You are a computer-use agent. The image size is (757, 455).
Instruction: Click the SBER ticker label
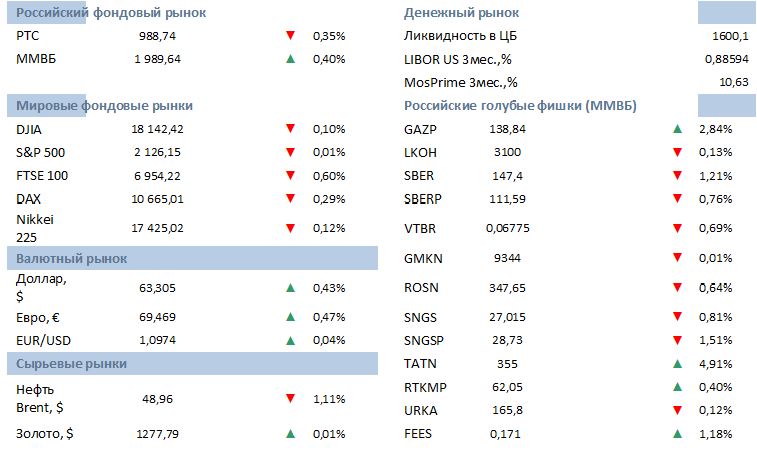click(421, 175)
